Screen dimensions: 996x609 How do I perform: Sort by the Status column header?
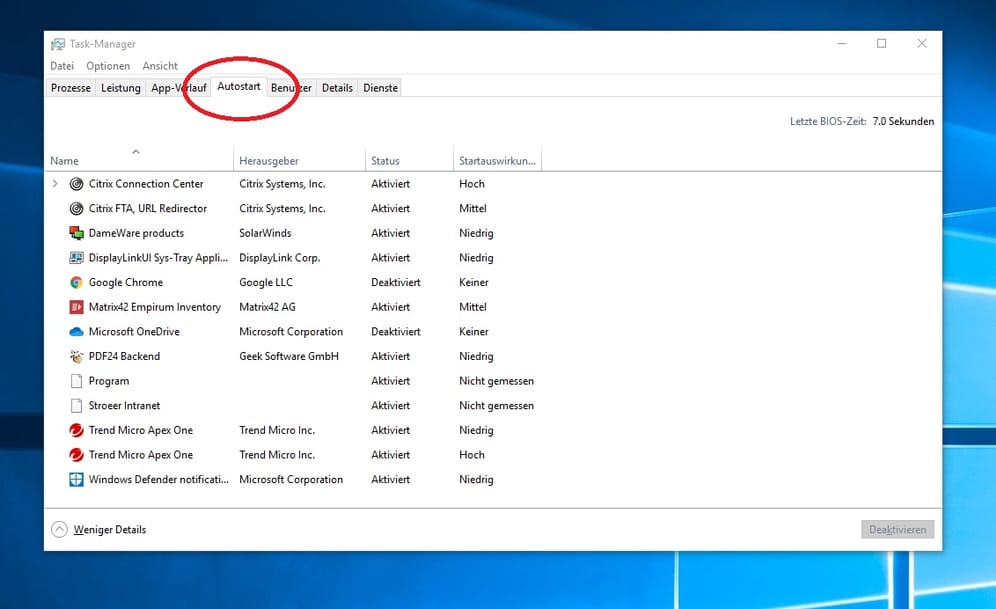[x=410, y=161]
